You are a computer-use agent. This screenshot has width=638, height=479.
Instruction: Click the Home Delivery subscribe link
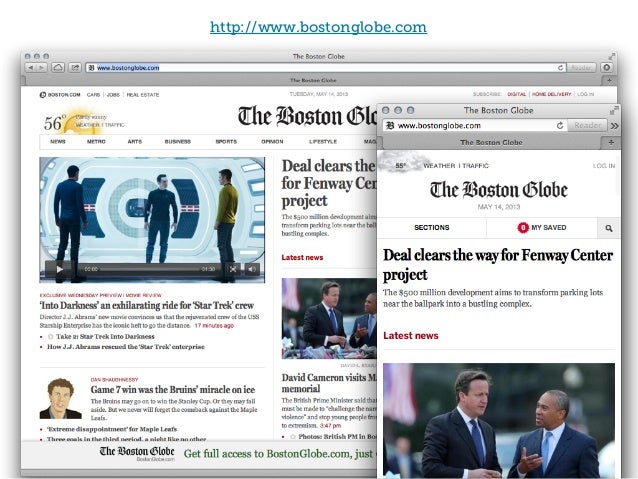click(551, 94)
